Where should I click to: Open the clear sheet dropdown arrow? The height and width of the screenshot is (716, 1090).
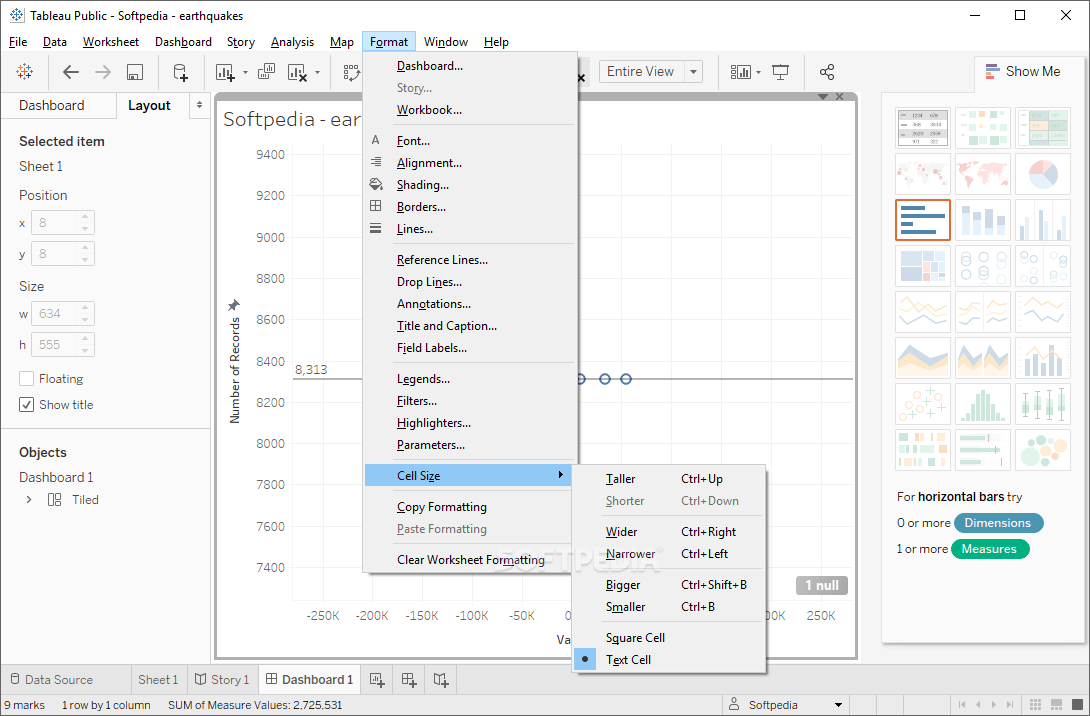[318, 72]
